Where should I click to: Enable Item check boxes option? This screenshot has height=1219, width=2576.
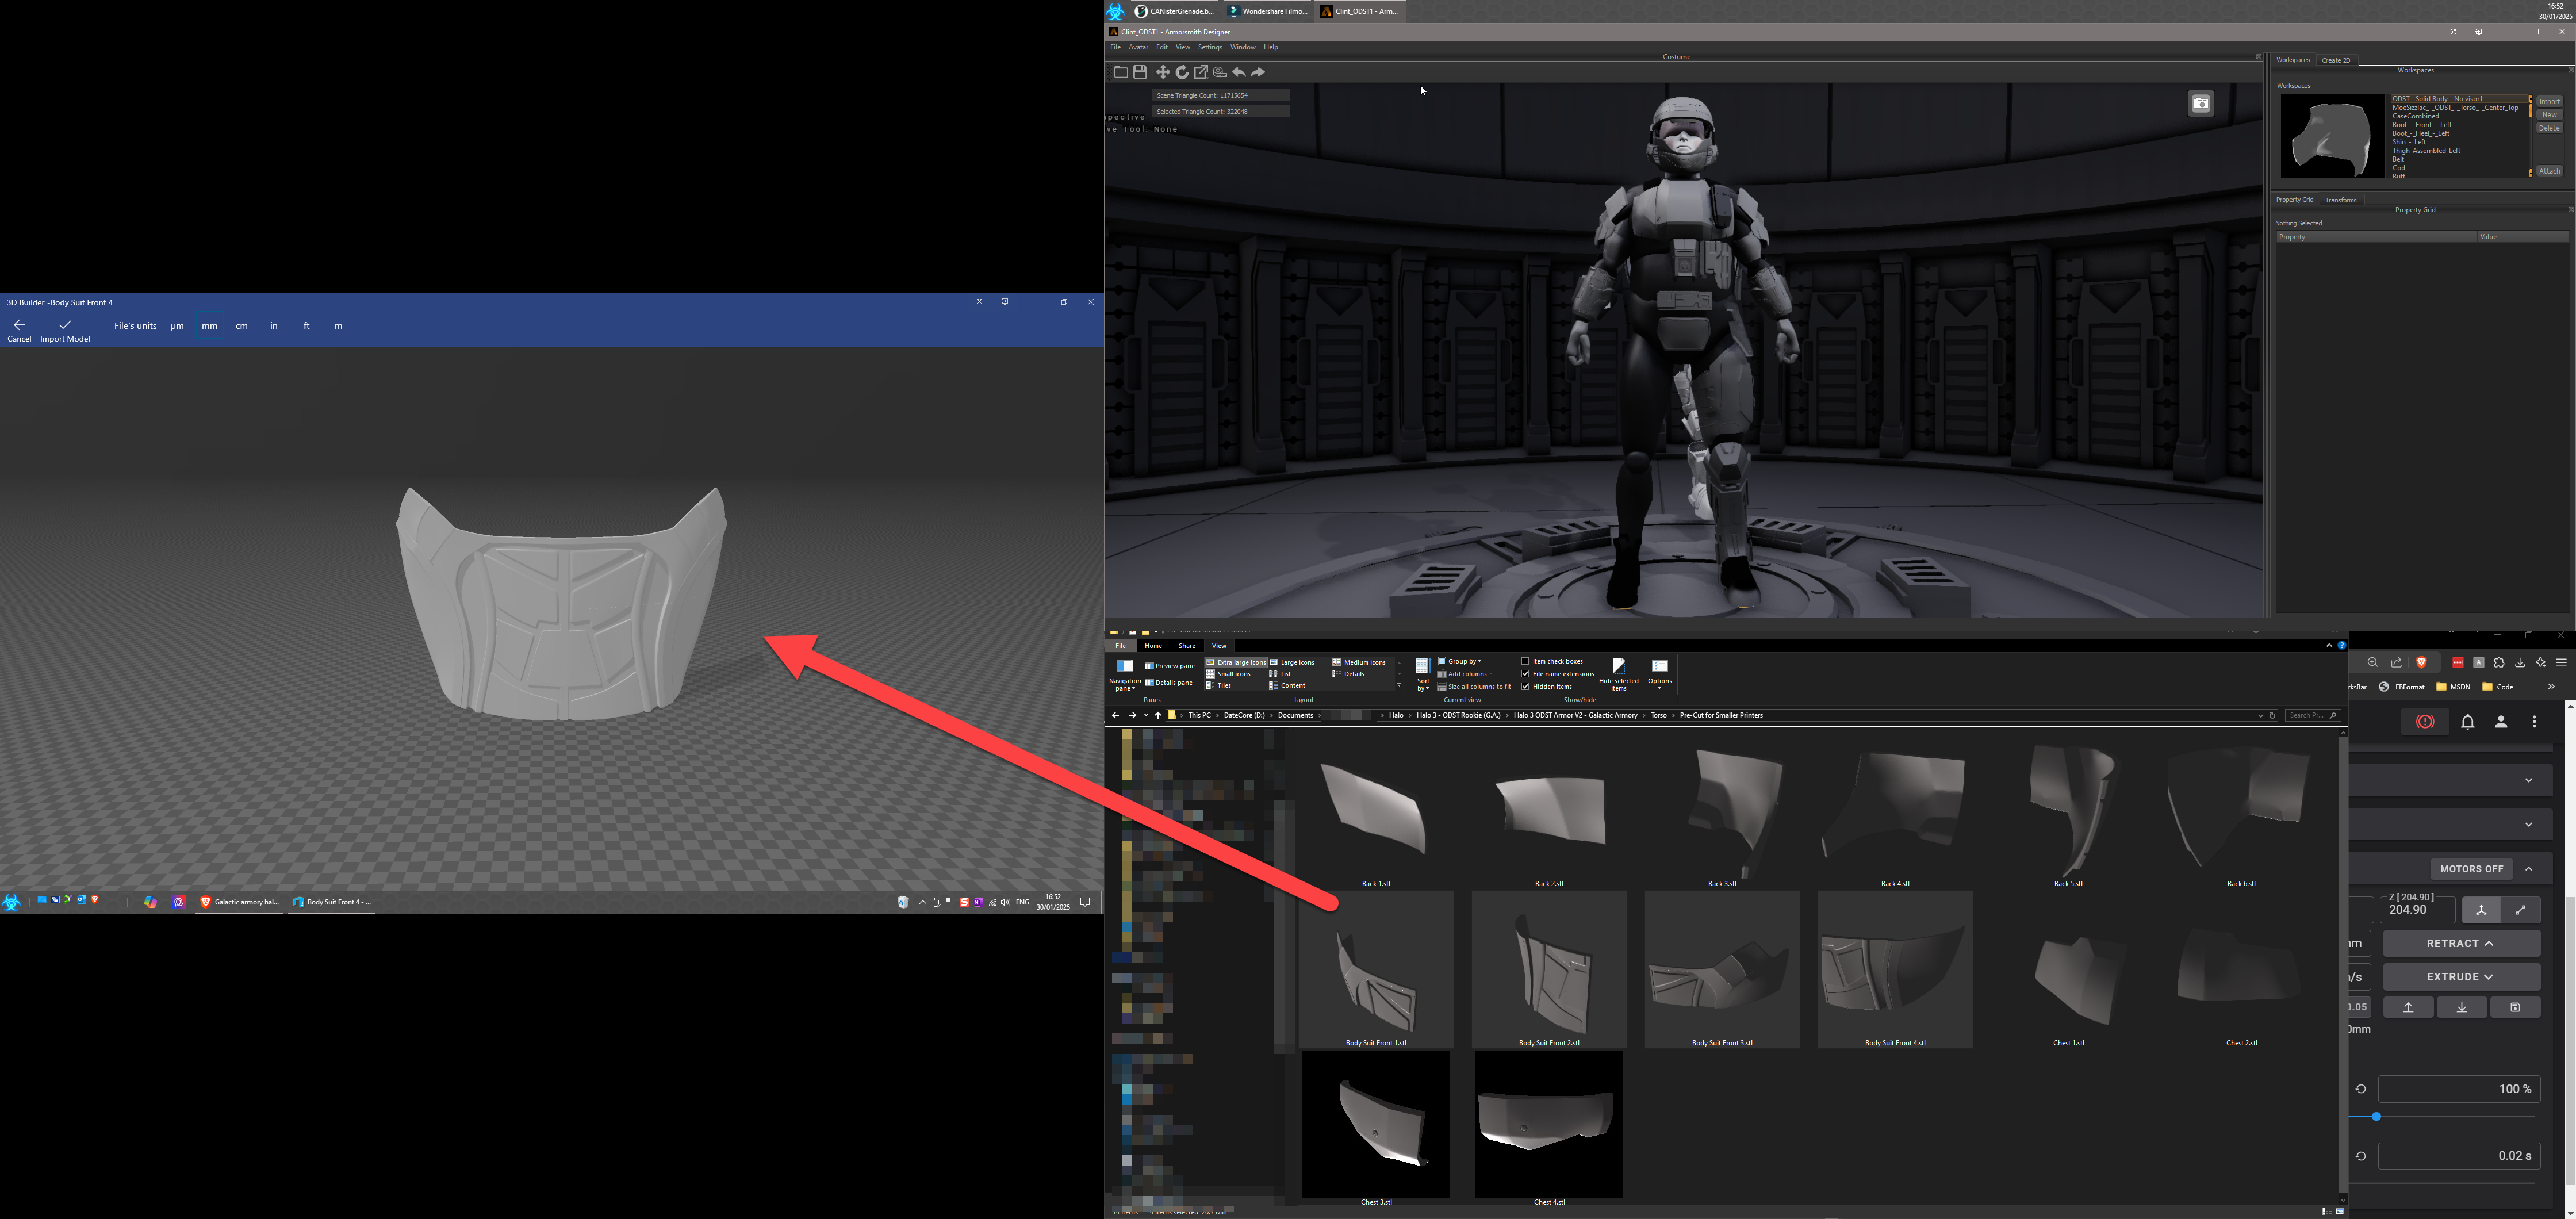tap(1525, 661)
